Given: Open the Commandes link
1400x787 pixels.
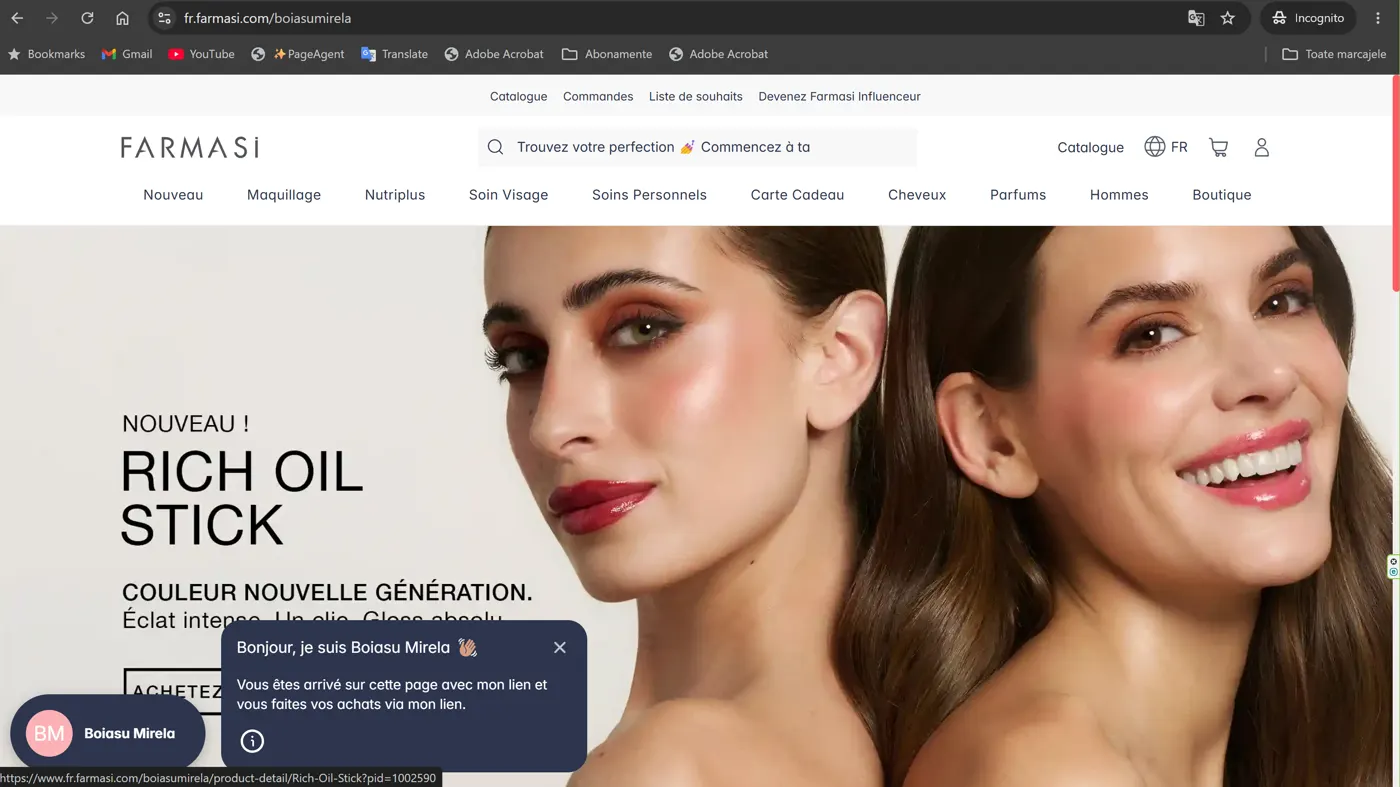Looking at the screenshot, I should [x=598, y=96].
